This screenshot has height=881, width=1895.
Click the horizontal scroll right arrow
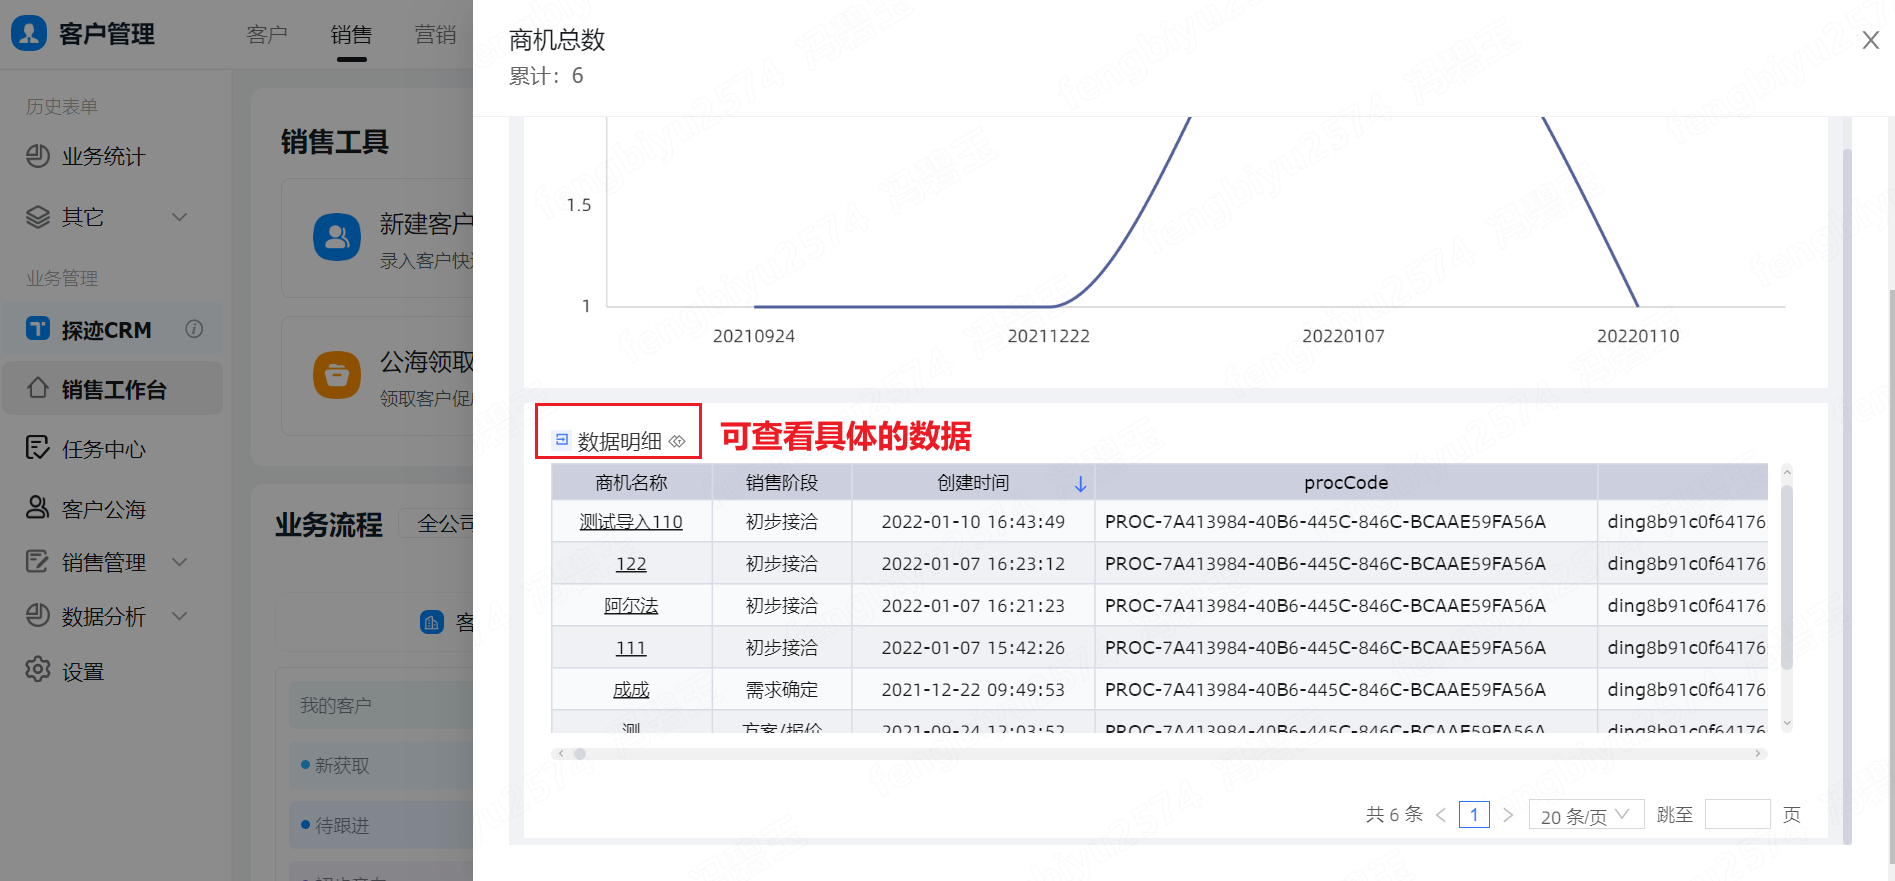coord(1758,754)
